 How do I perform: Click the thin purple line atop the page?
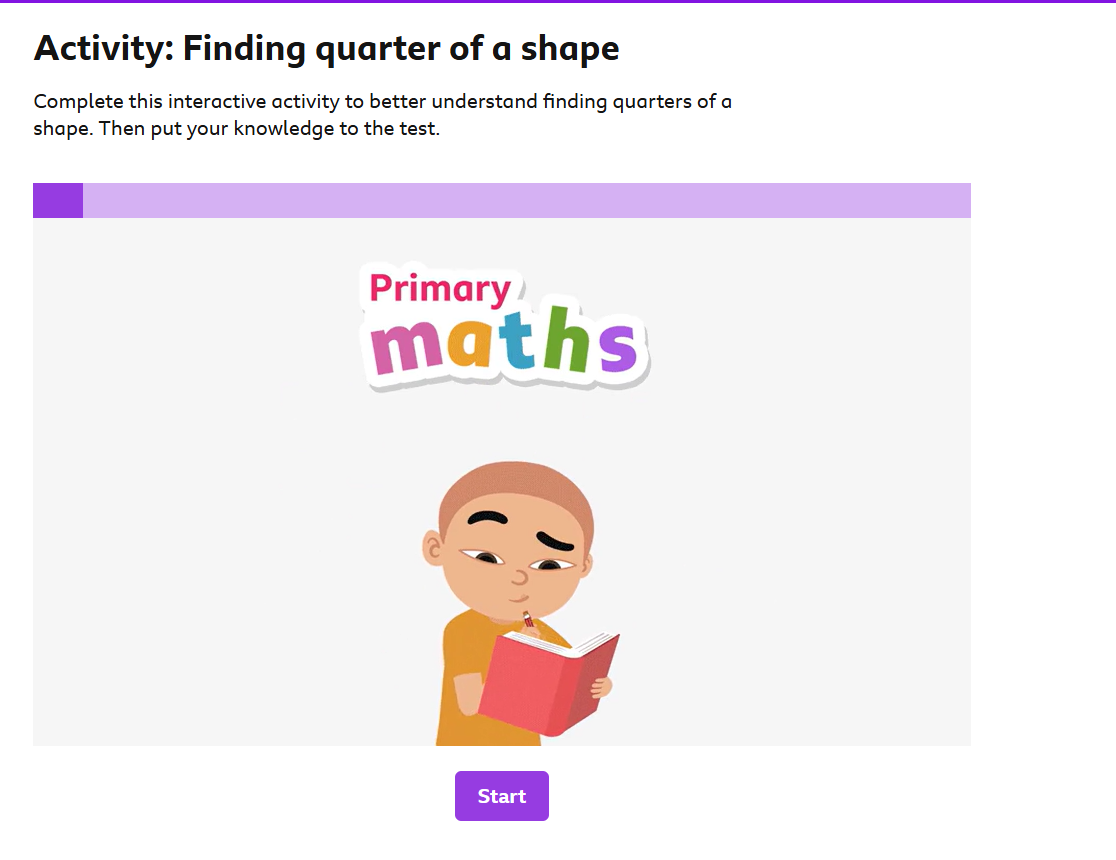click(558, 1)
